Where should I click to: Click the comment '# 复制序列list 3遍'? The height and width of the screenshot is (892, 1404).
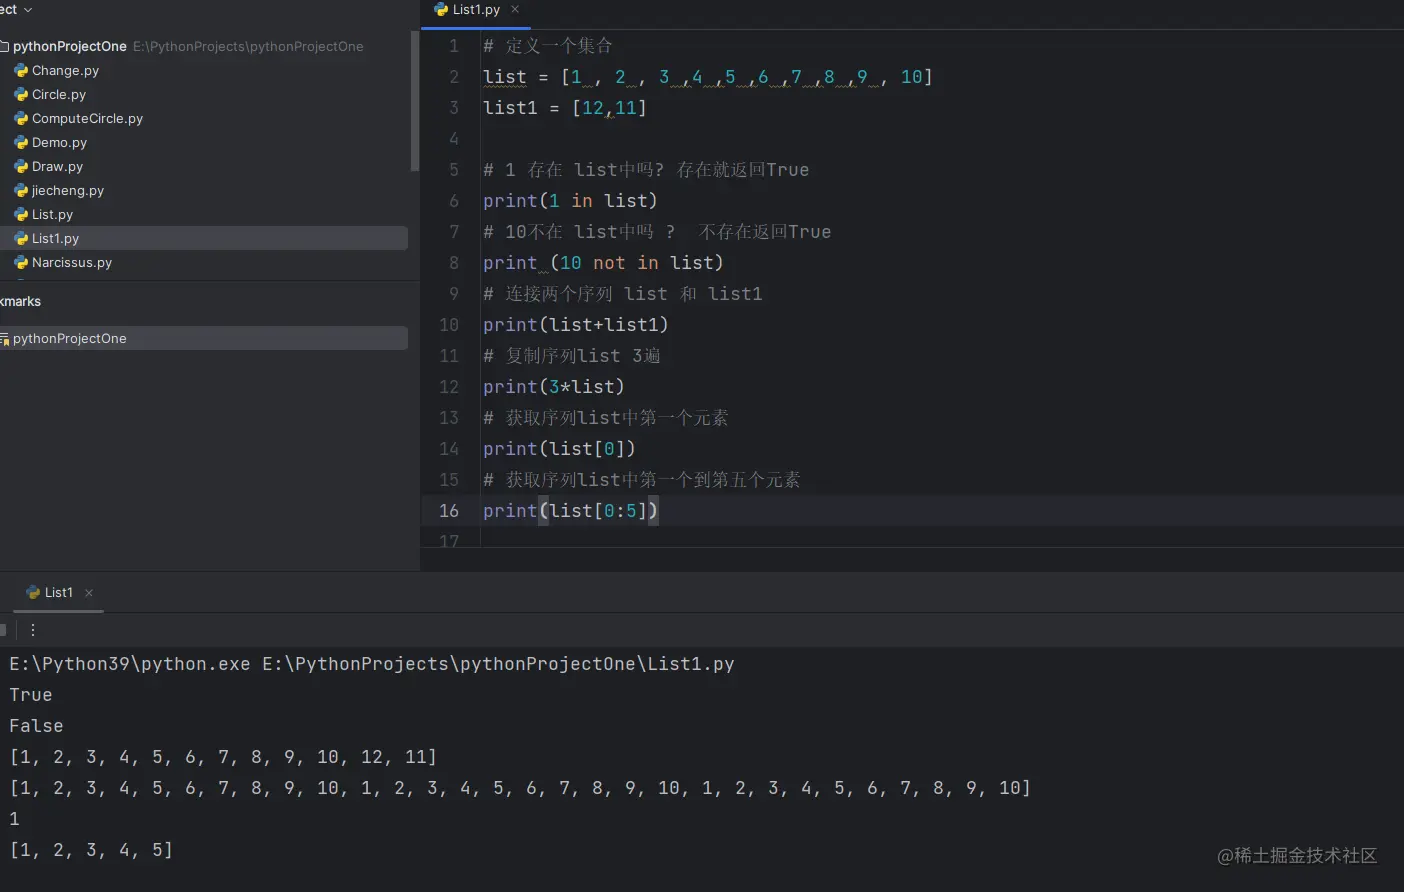coord(572,356)
